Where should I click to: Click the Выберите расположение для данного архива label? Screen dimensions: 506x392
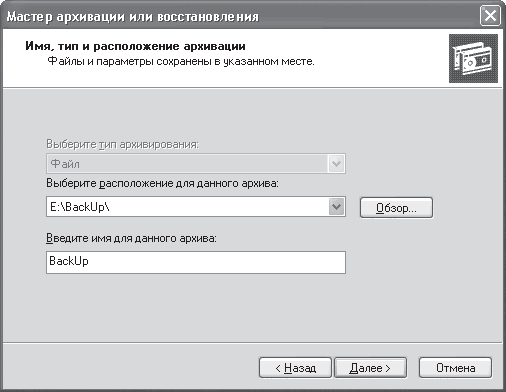162,183
